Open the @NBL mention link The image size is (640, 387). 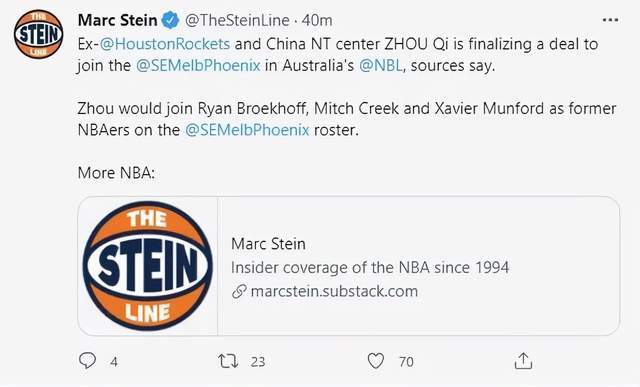point(381,66)
